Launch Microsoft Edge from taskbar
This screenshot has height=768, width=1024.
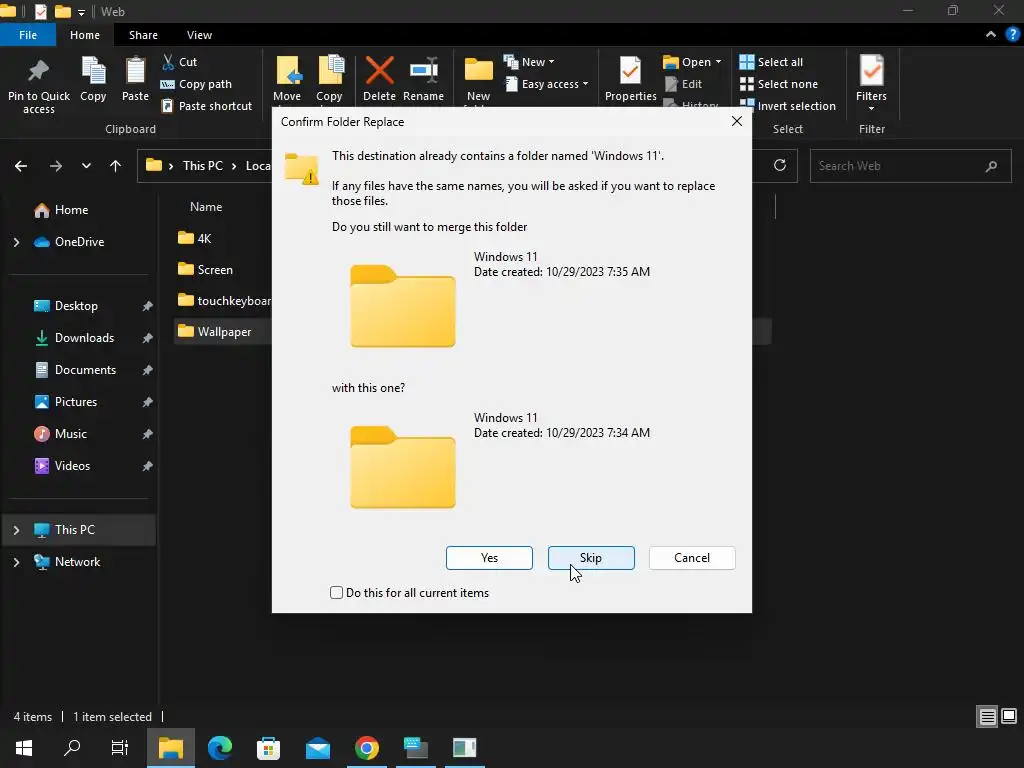pos(219,748)
